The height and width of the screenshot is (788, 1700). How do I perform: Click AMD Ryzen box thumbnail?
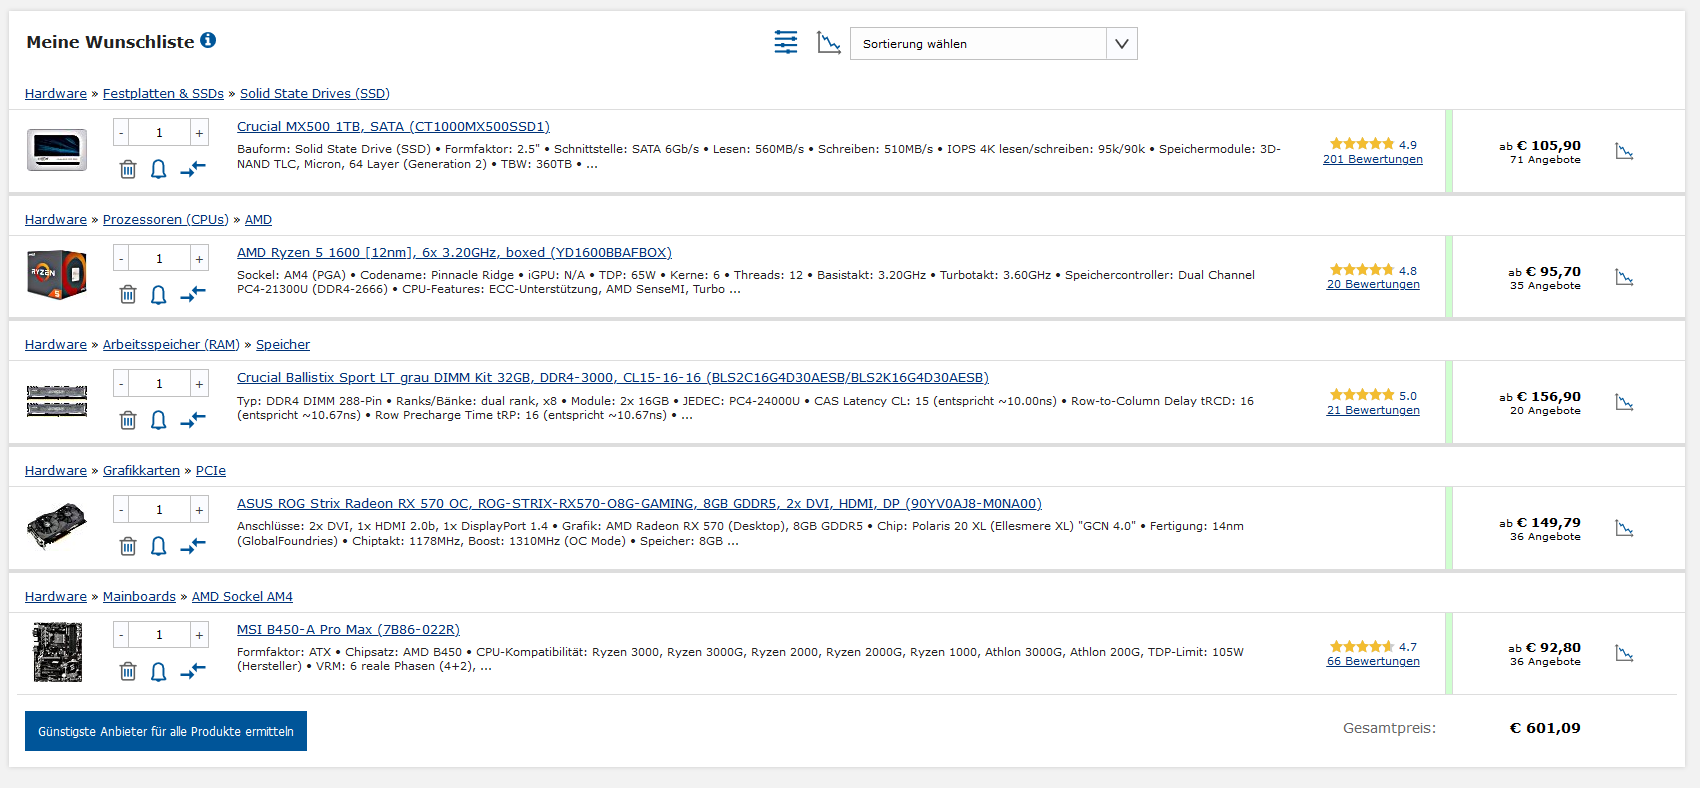click(x=57, y=275)
